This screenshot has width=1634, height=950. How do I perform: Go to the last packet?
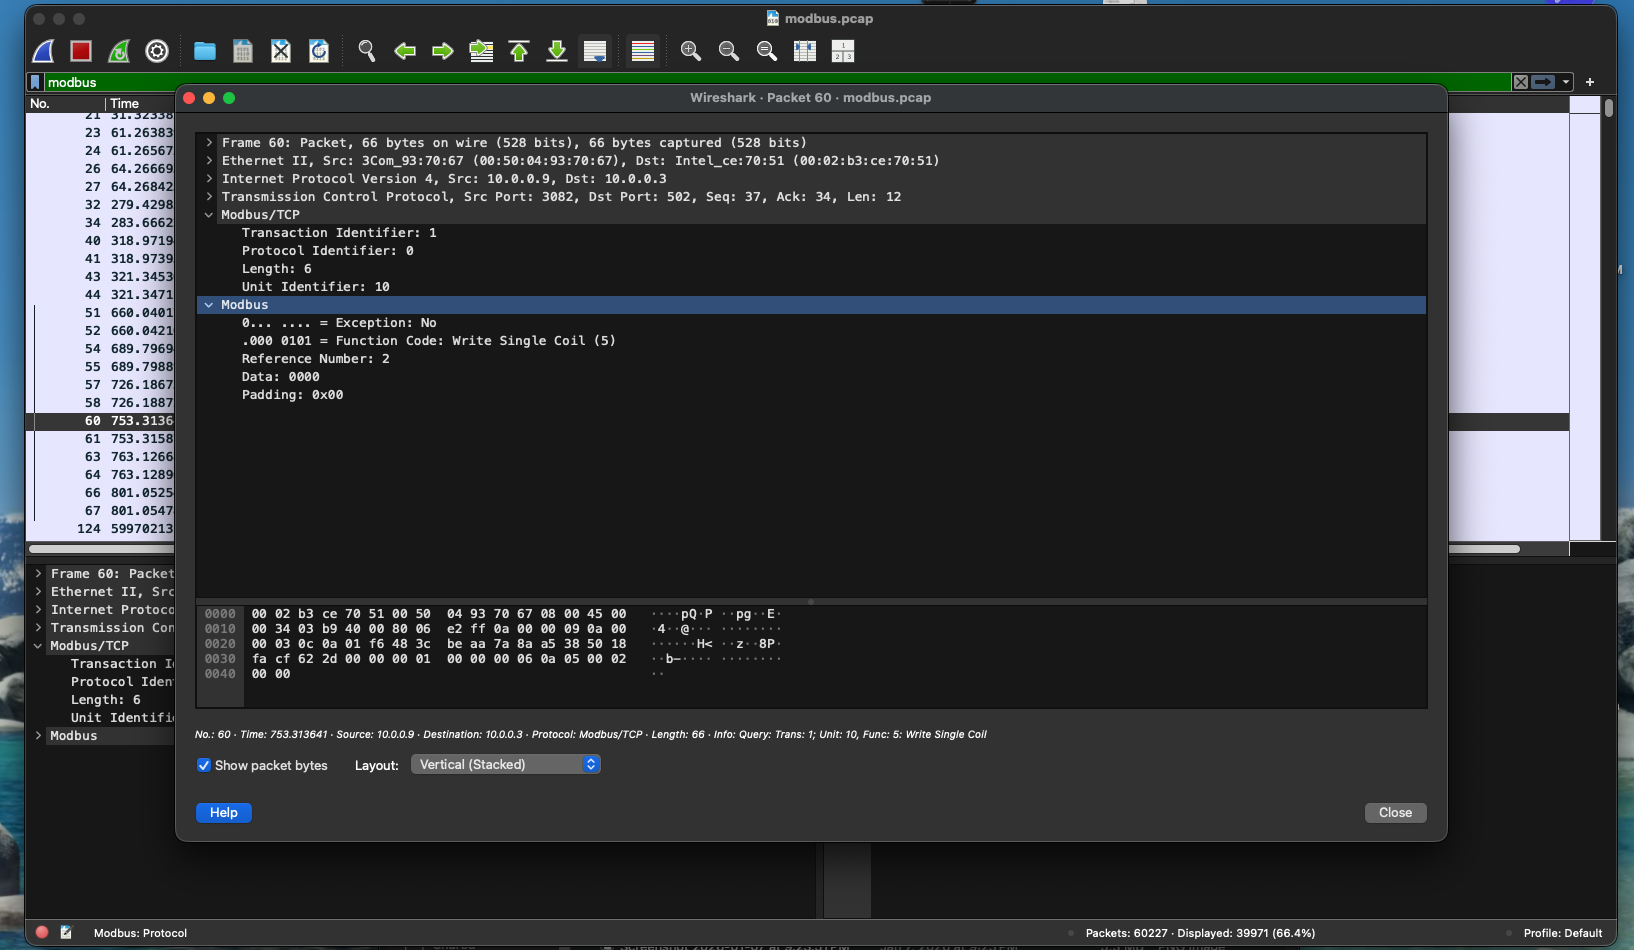(x=557, y=51)
